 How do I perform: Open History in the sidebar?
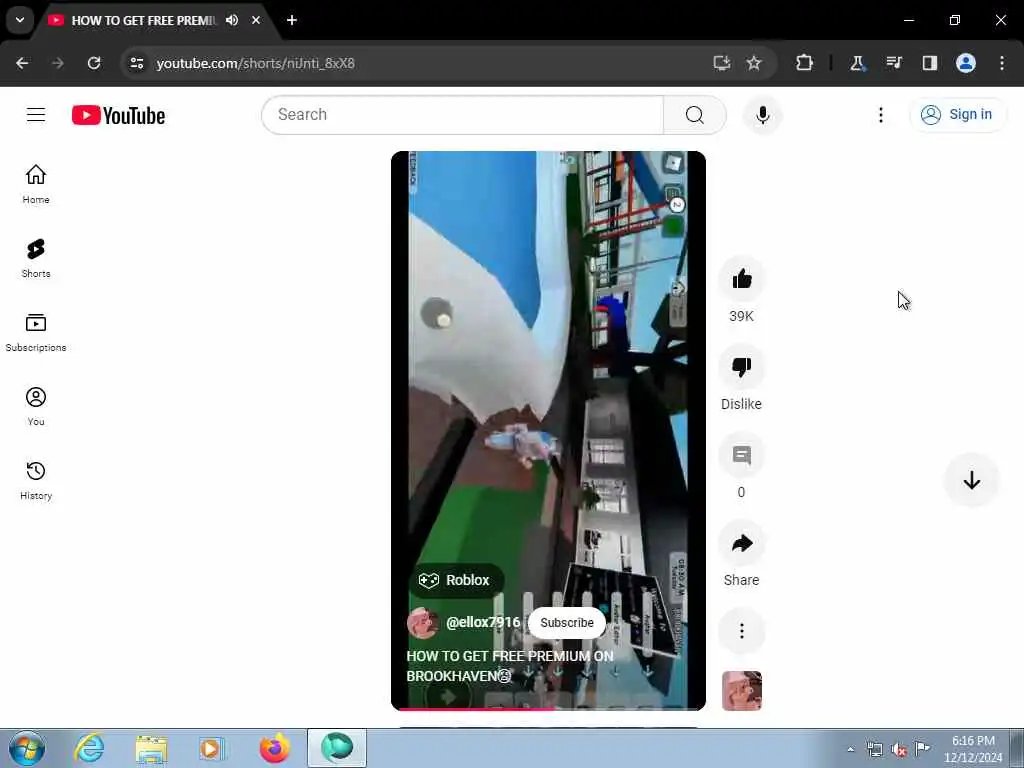(36, 480)
